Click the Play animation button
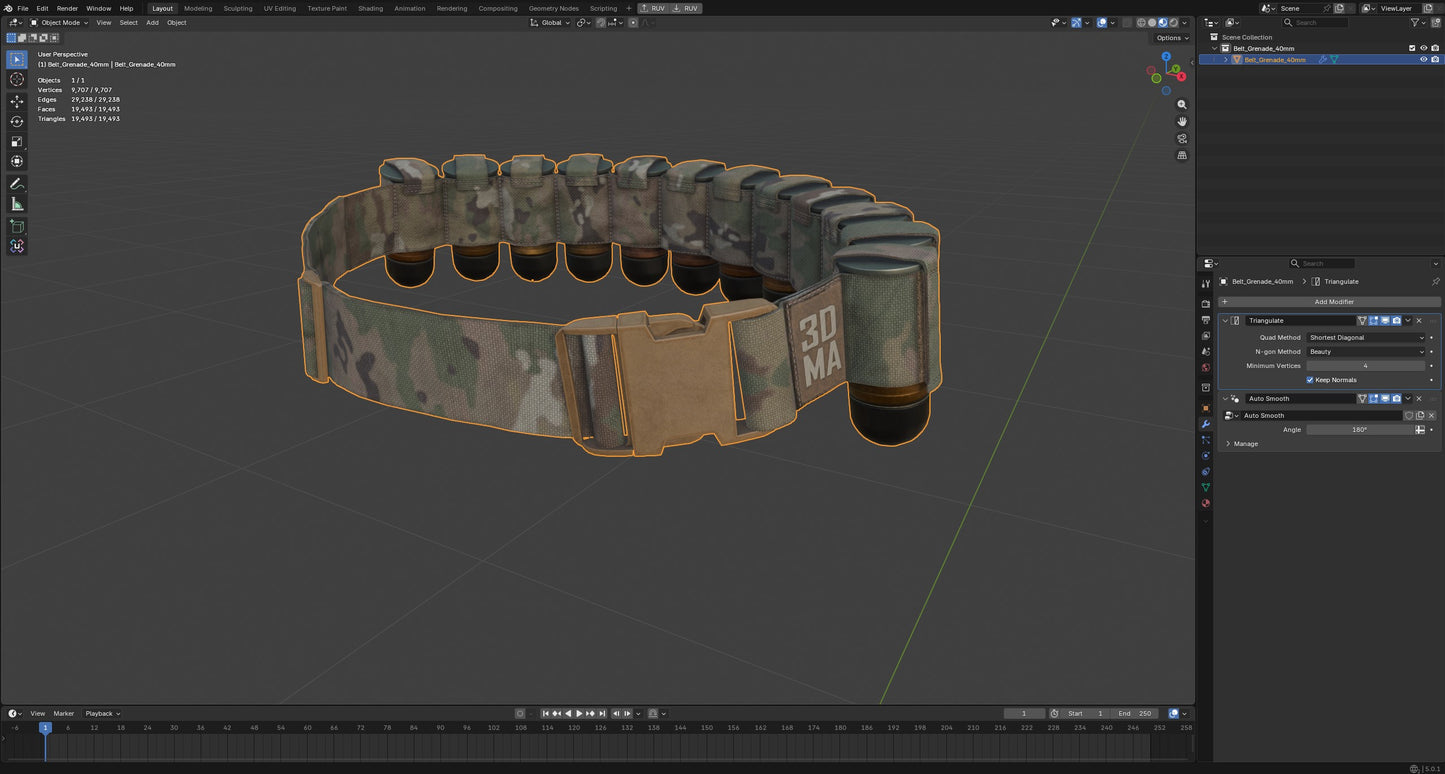Viewport: 1445px width, 774px height. [x=579, y=713]
